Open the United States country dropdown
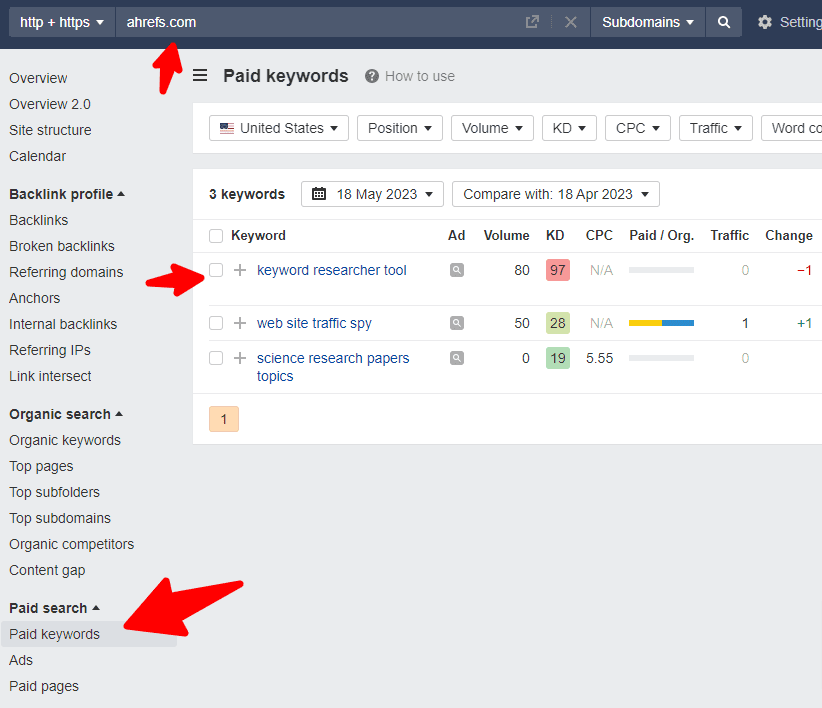The width and height of the screenshot is (822, 708). click(x=279, y=128)
